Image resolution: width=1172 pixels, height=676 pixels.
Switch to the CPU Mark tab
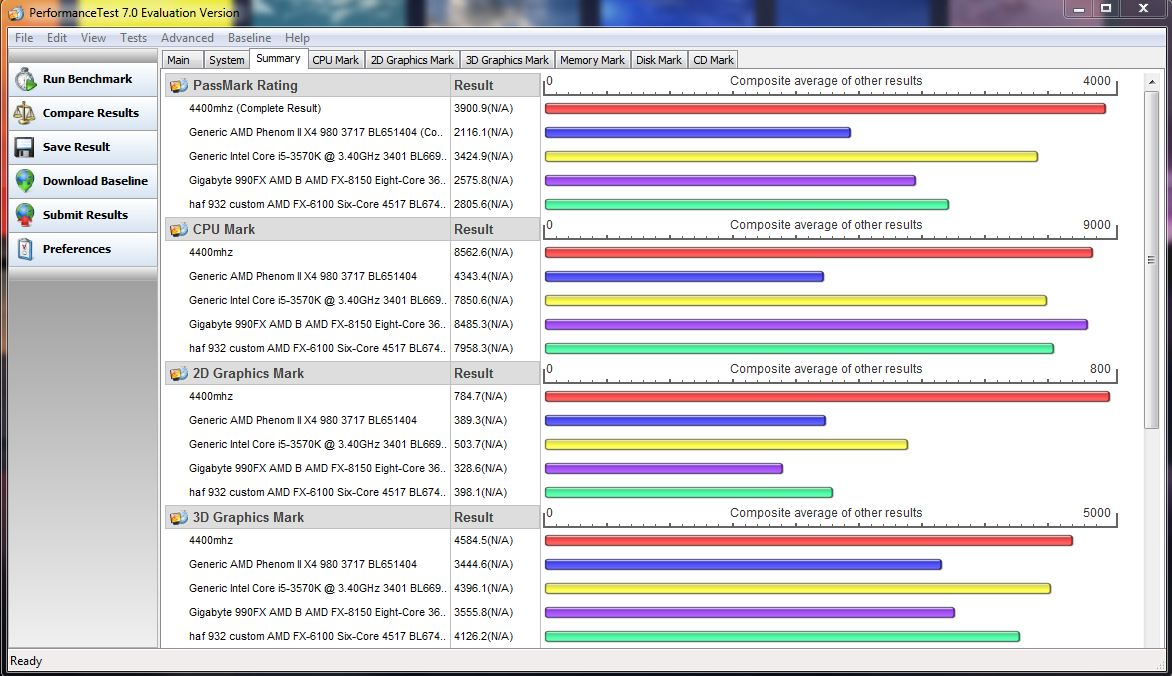(x=336, y=60)
